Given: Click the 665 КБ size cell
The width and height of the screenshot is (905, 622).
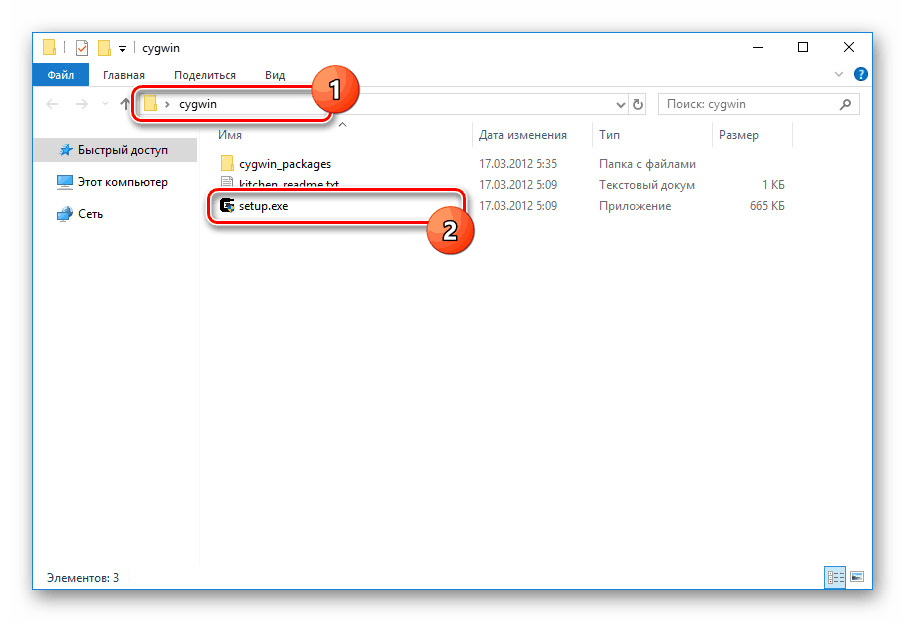Looking at the screenshot, I should tap(767, 206).
